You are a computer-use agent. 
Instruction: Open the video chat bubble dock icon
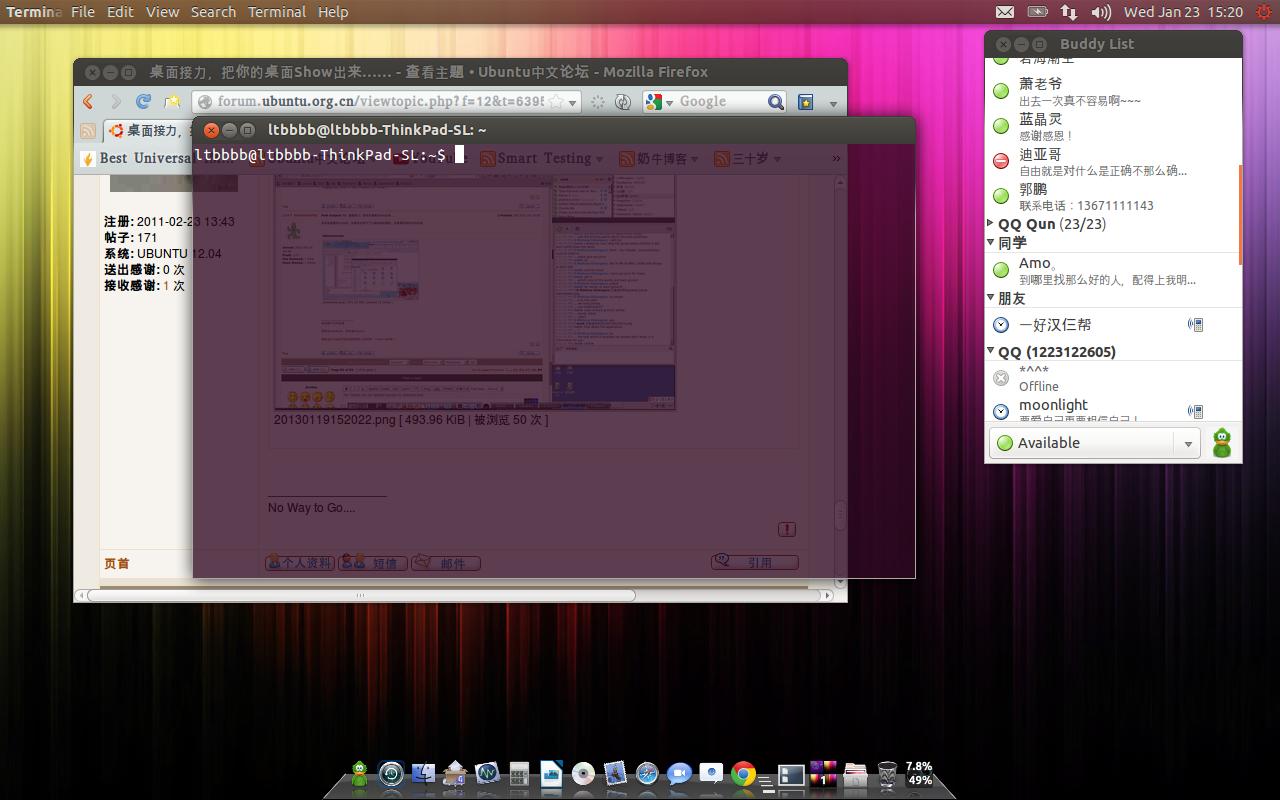679,774
